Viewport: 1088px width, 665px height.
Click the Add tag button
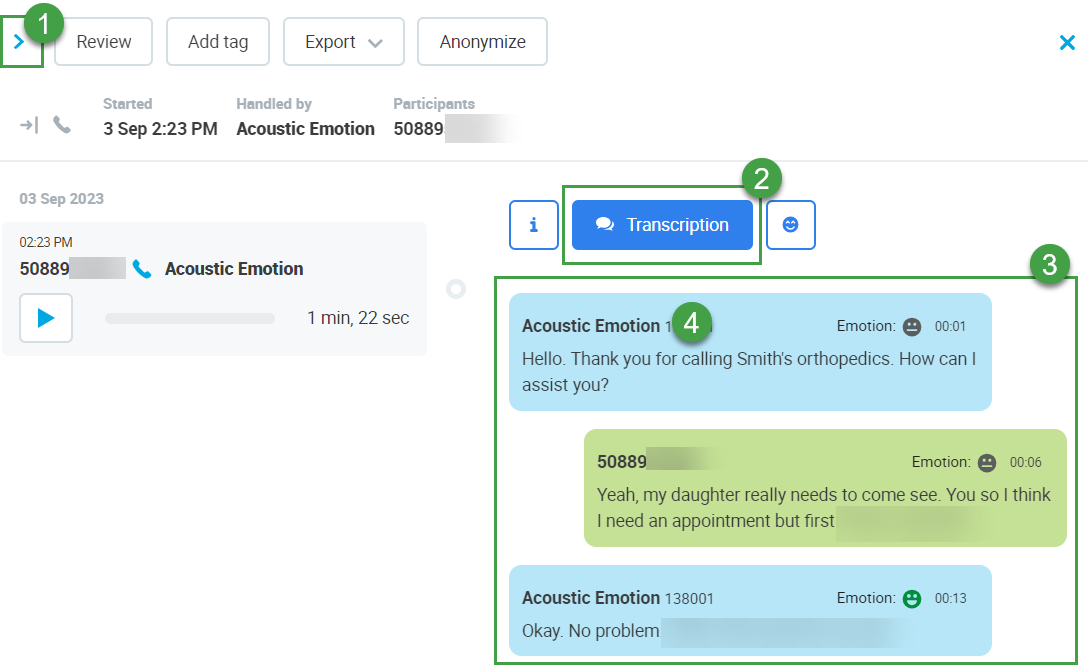217,42
